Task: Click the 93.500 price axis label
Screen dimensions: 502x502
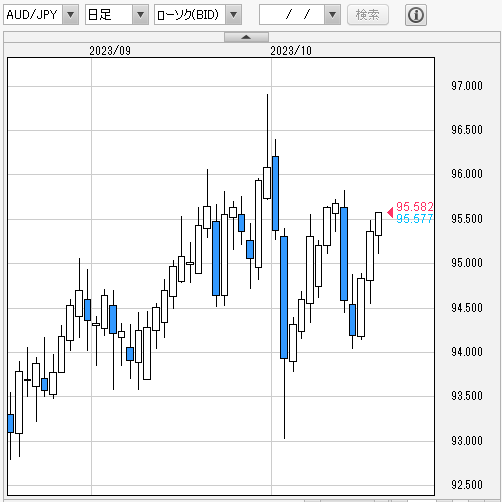Action: (x=467, y=396)
